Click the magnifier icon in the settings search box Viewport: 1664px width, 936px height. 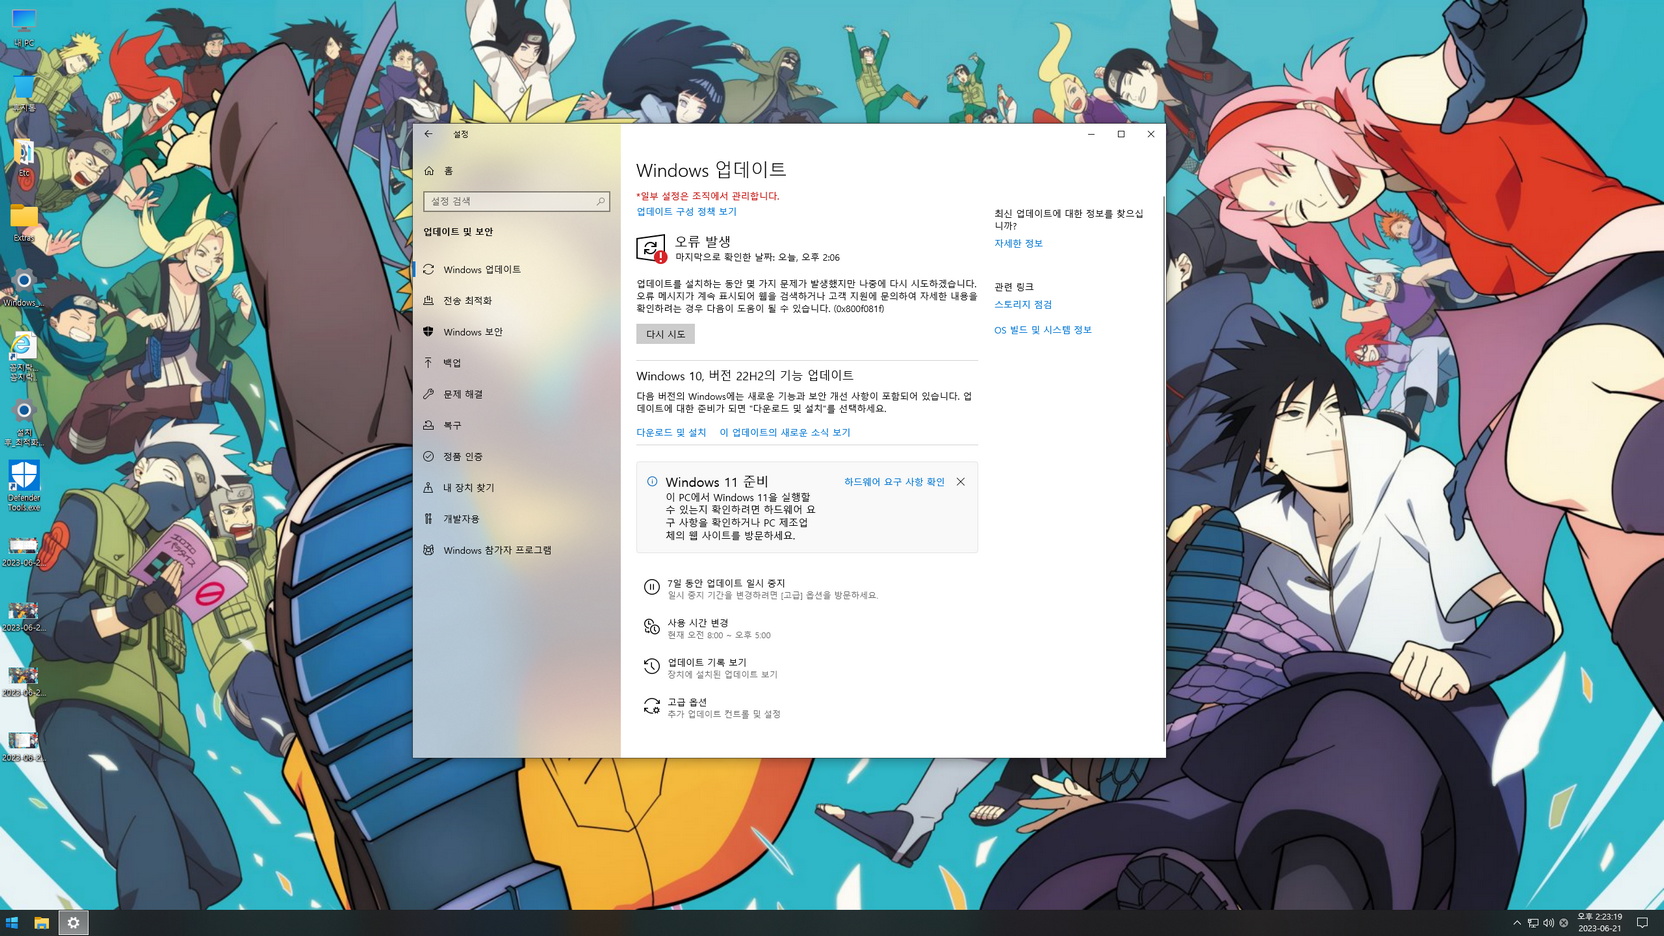600,201
